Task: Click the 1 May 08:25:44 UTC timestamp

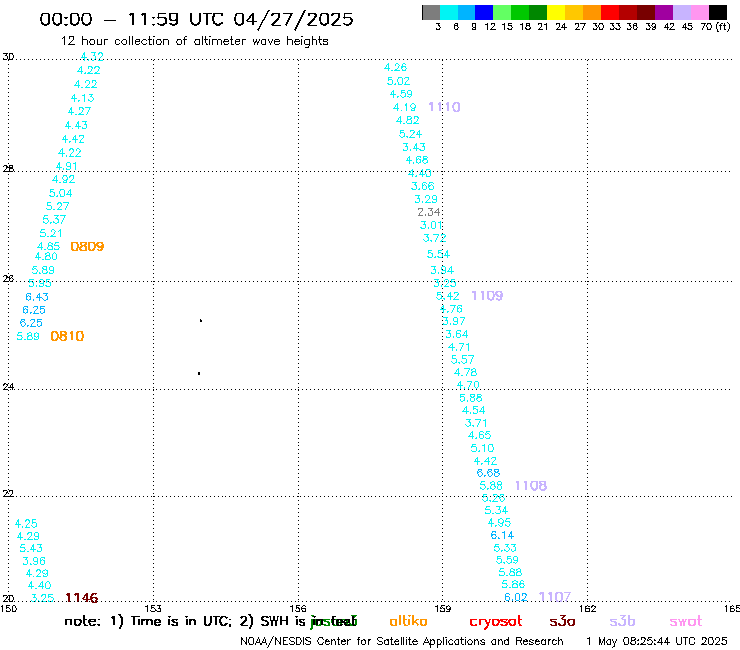Action: 657,642
